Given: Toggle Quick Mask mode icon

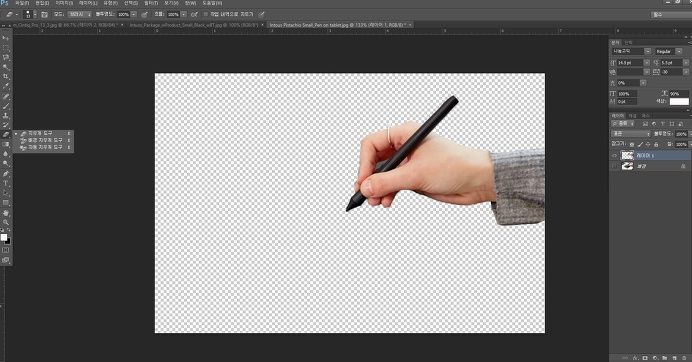Looking at the screenshot, I should [6, 250].
